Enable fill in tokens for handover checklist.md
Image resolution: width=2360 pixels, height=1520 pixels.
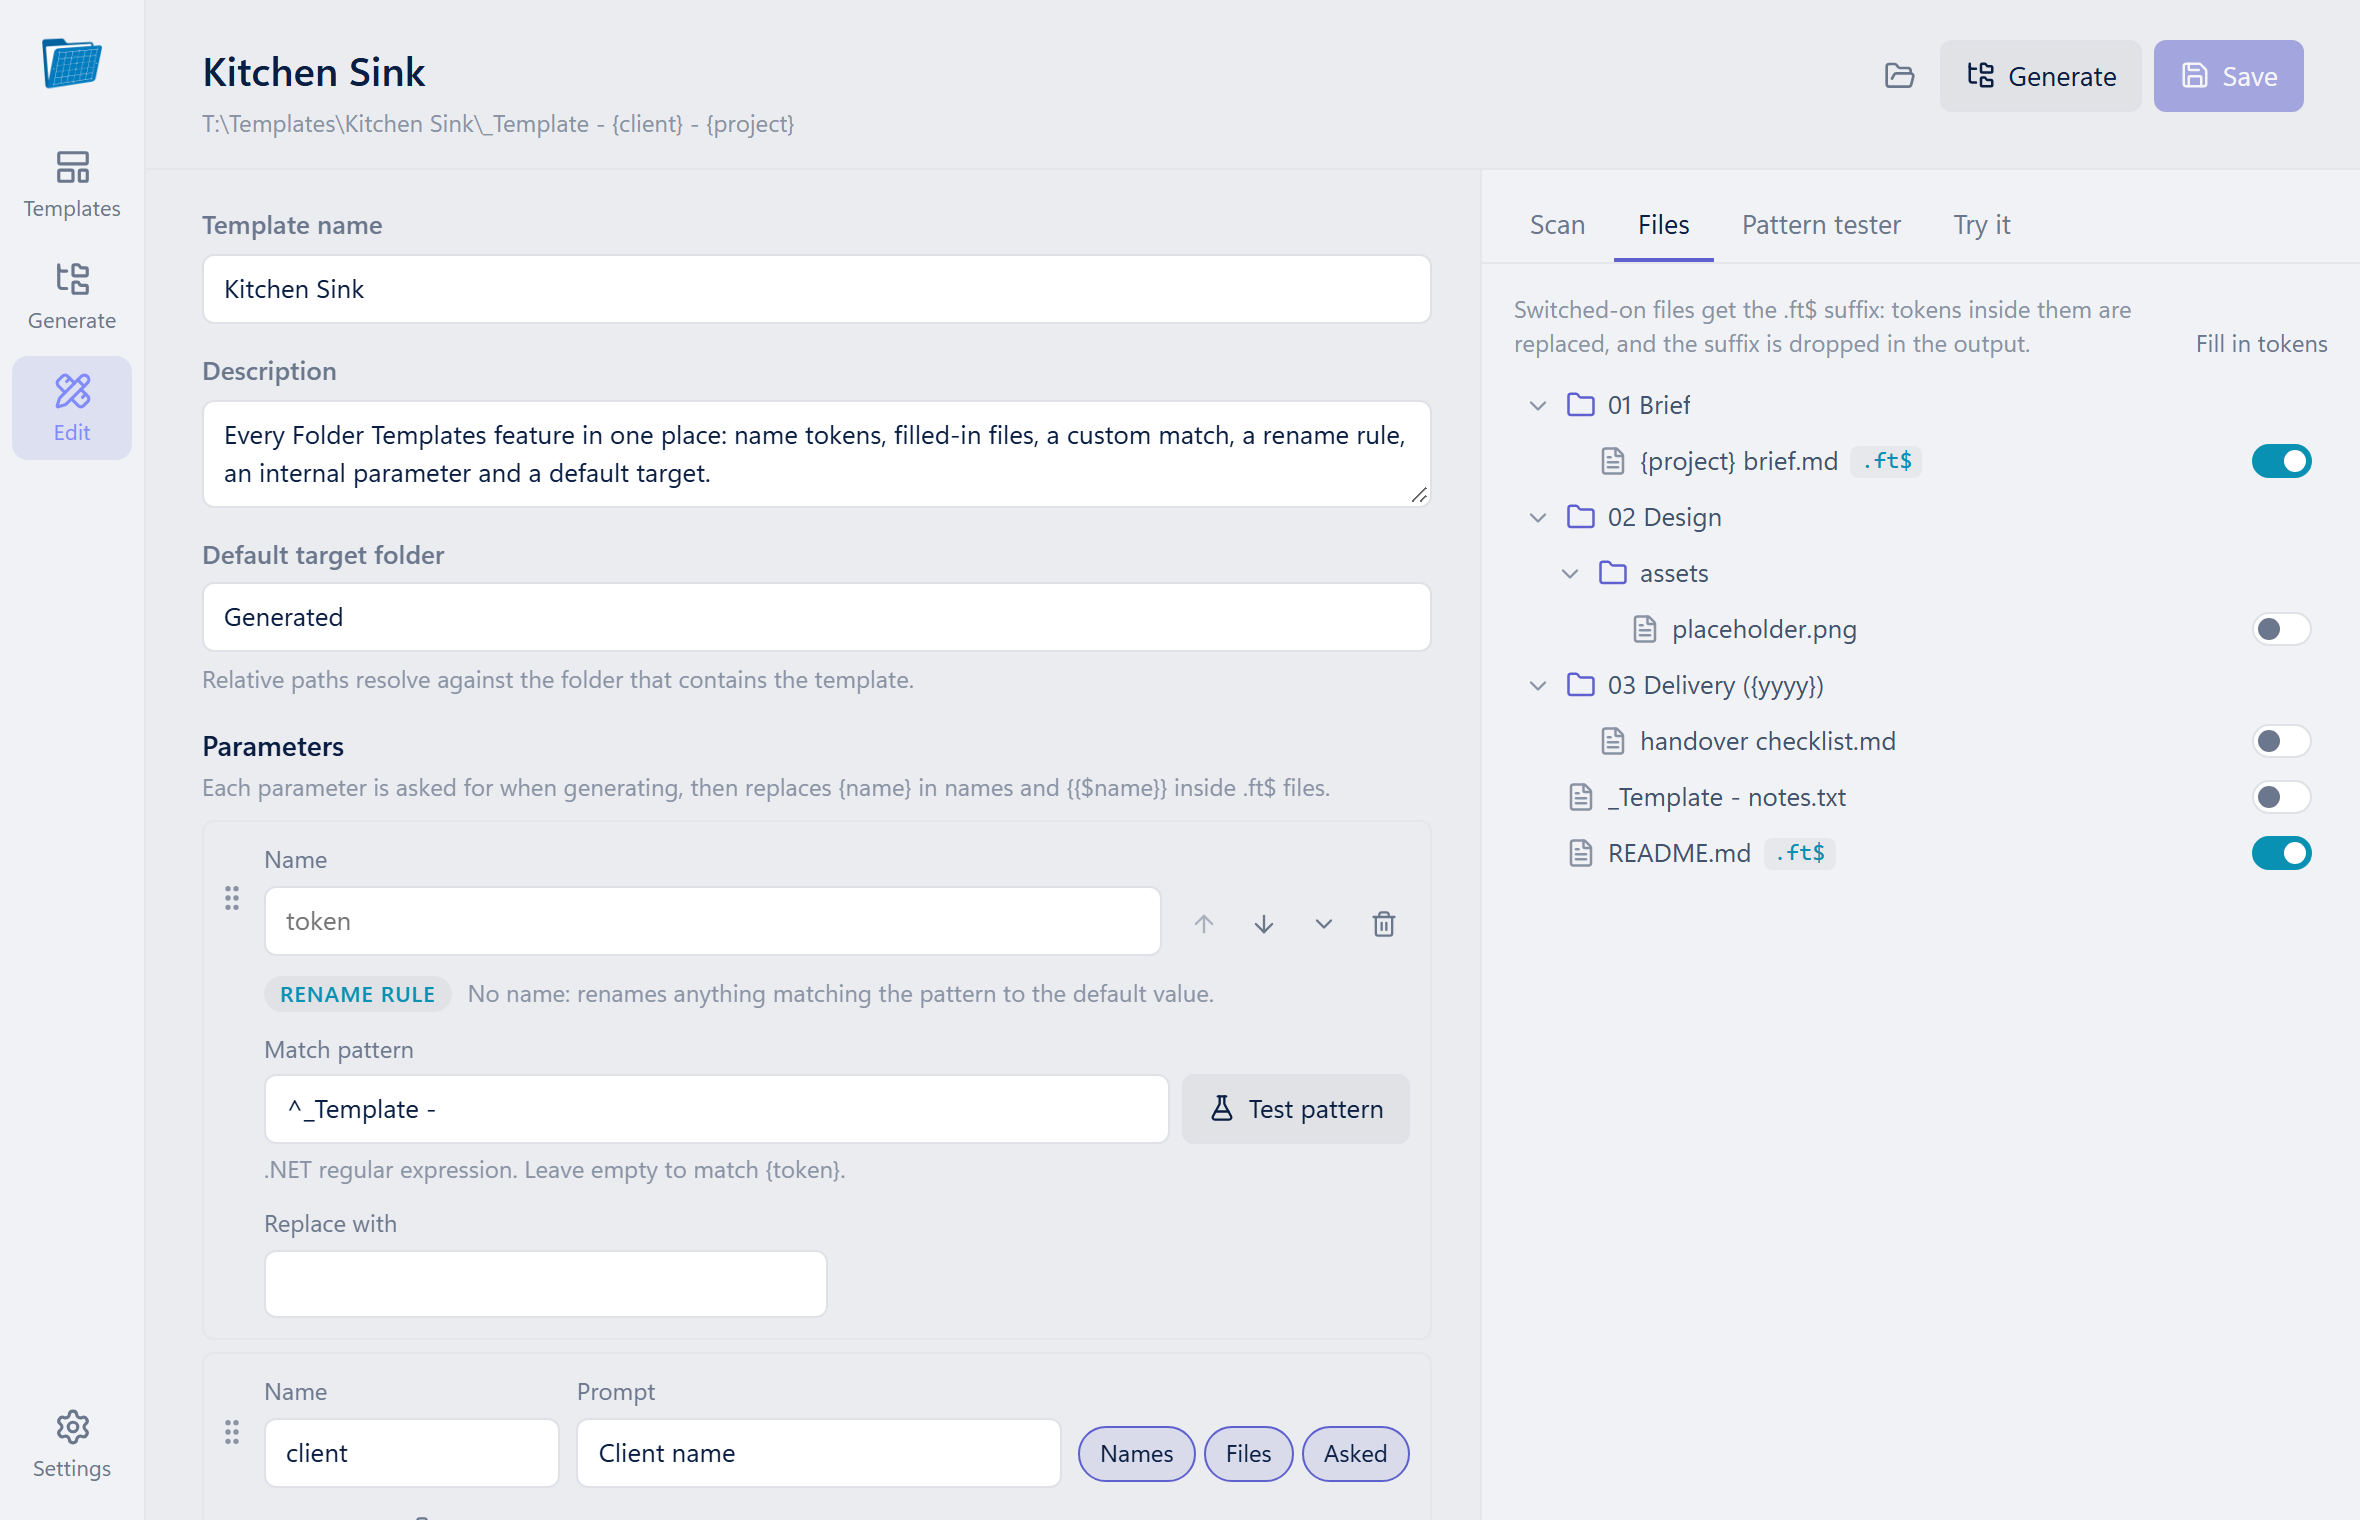2281,741
